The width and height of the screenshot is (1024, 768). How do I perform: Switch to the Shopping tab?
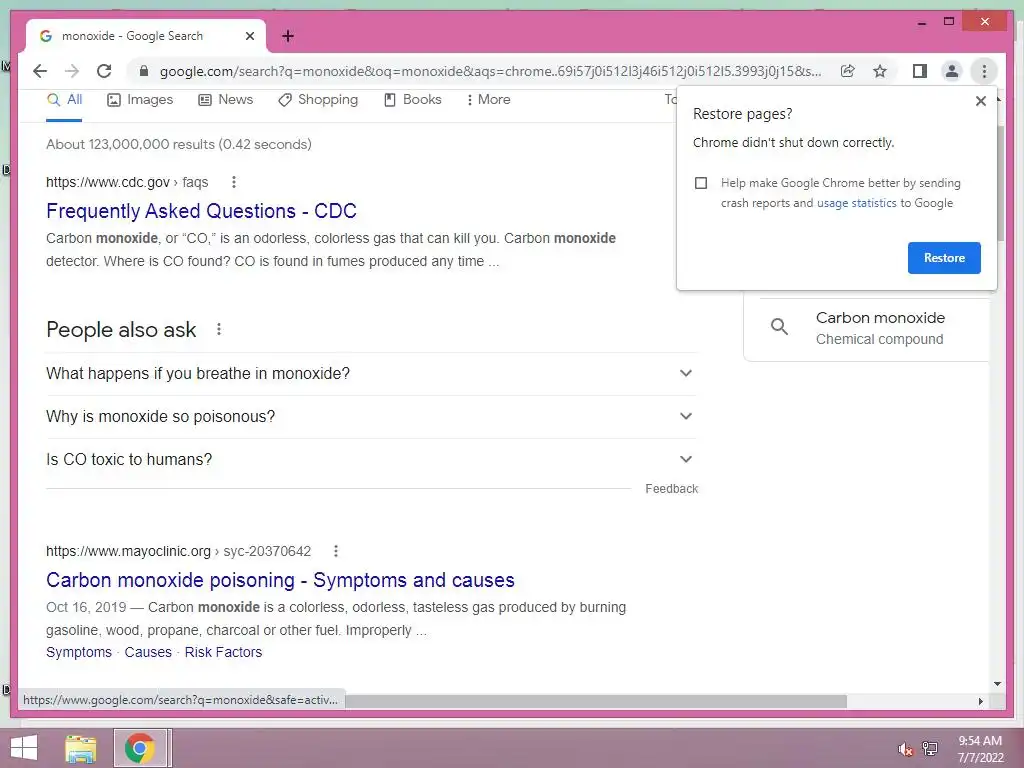(318, 99)
